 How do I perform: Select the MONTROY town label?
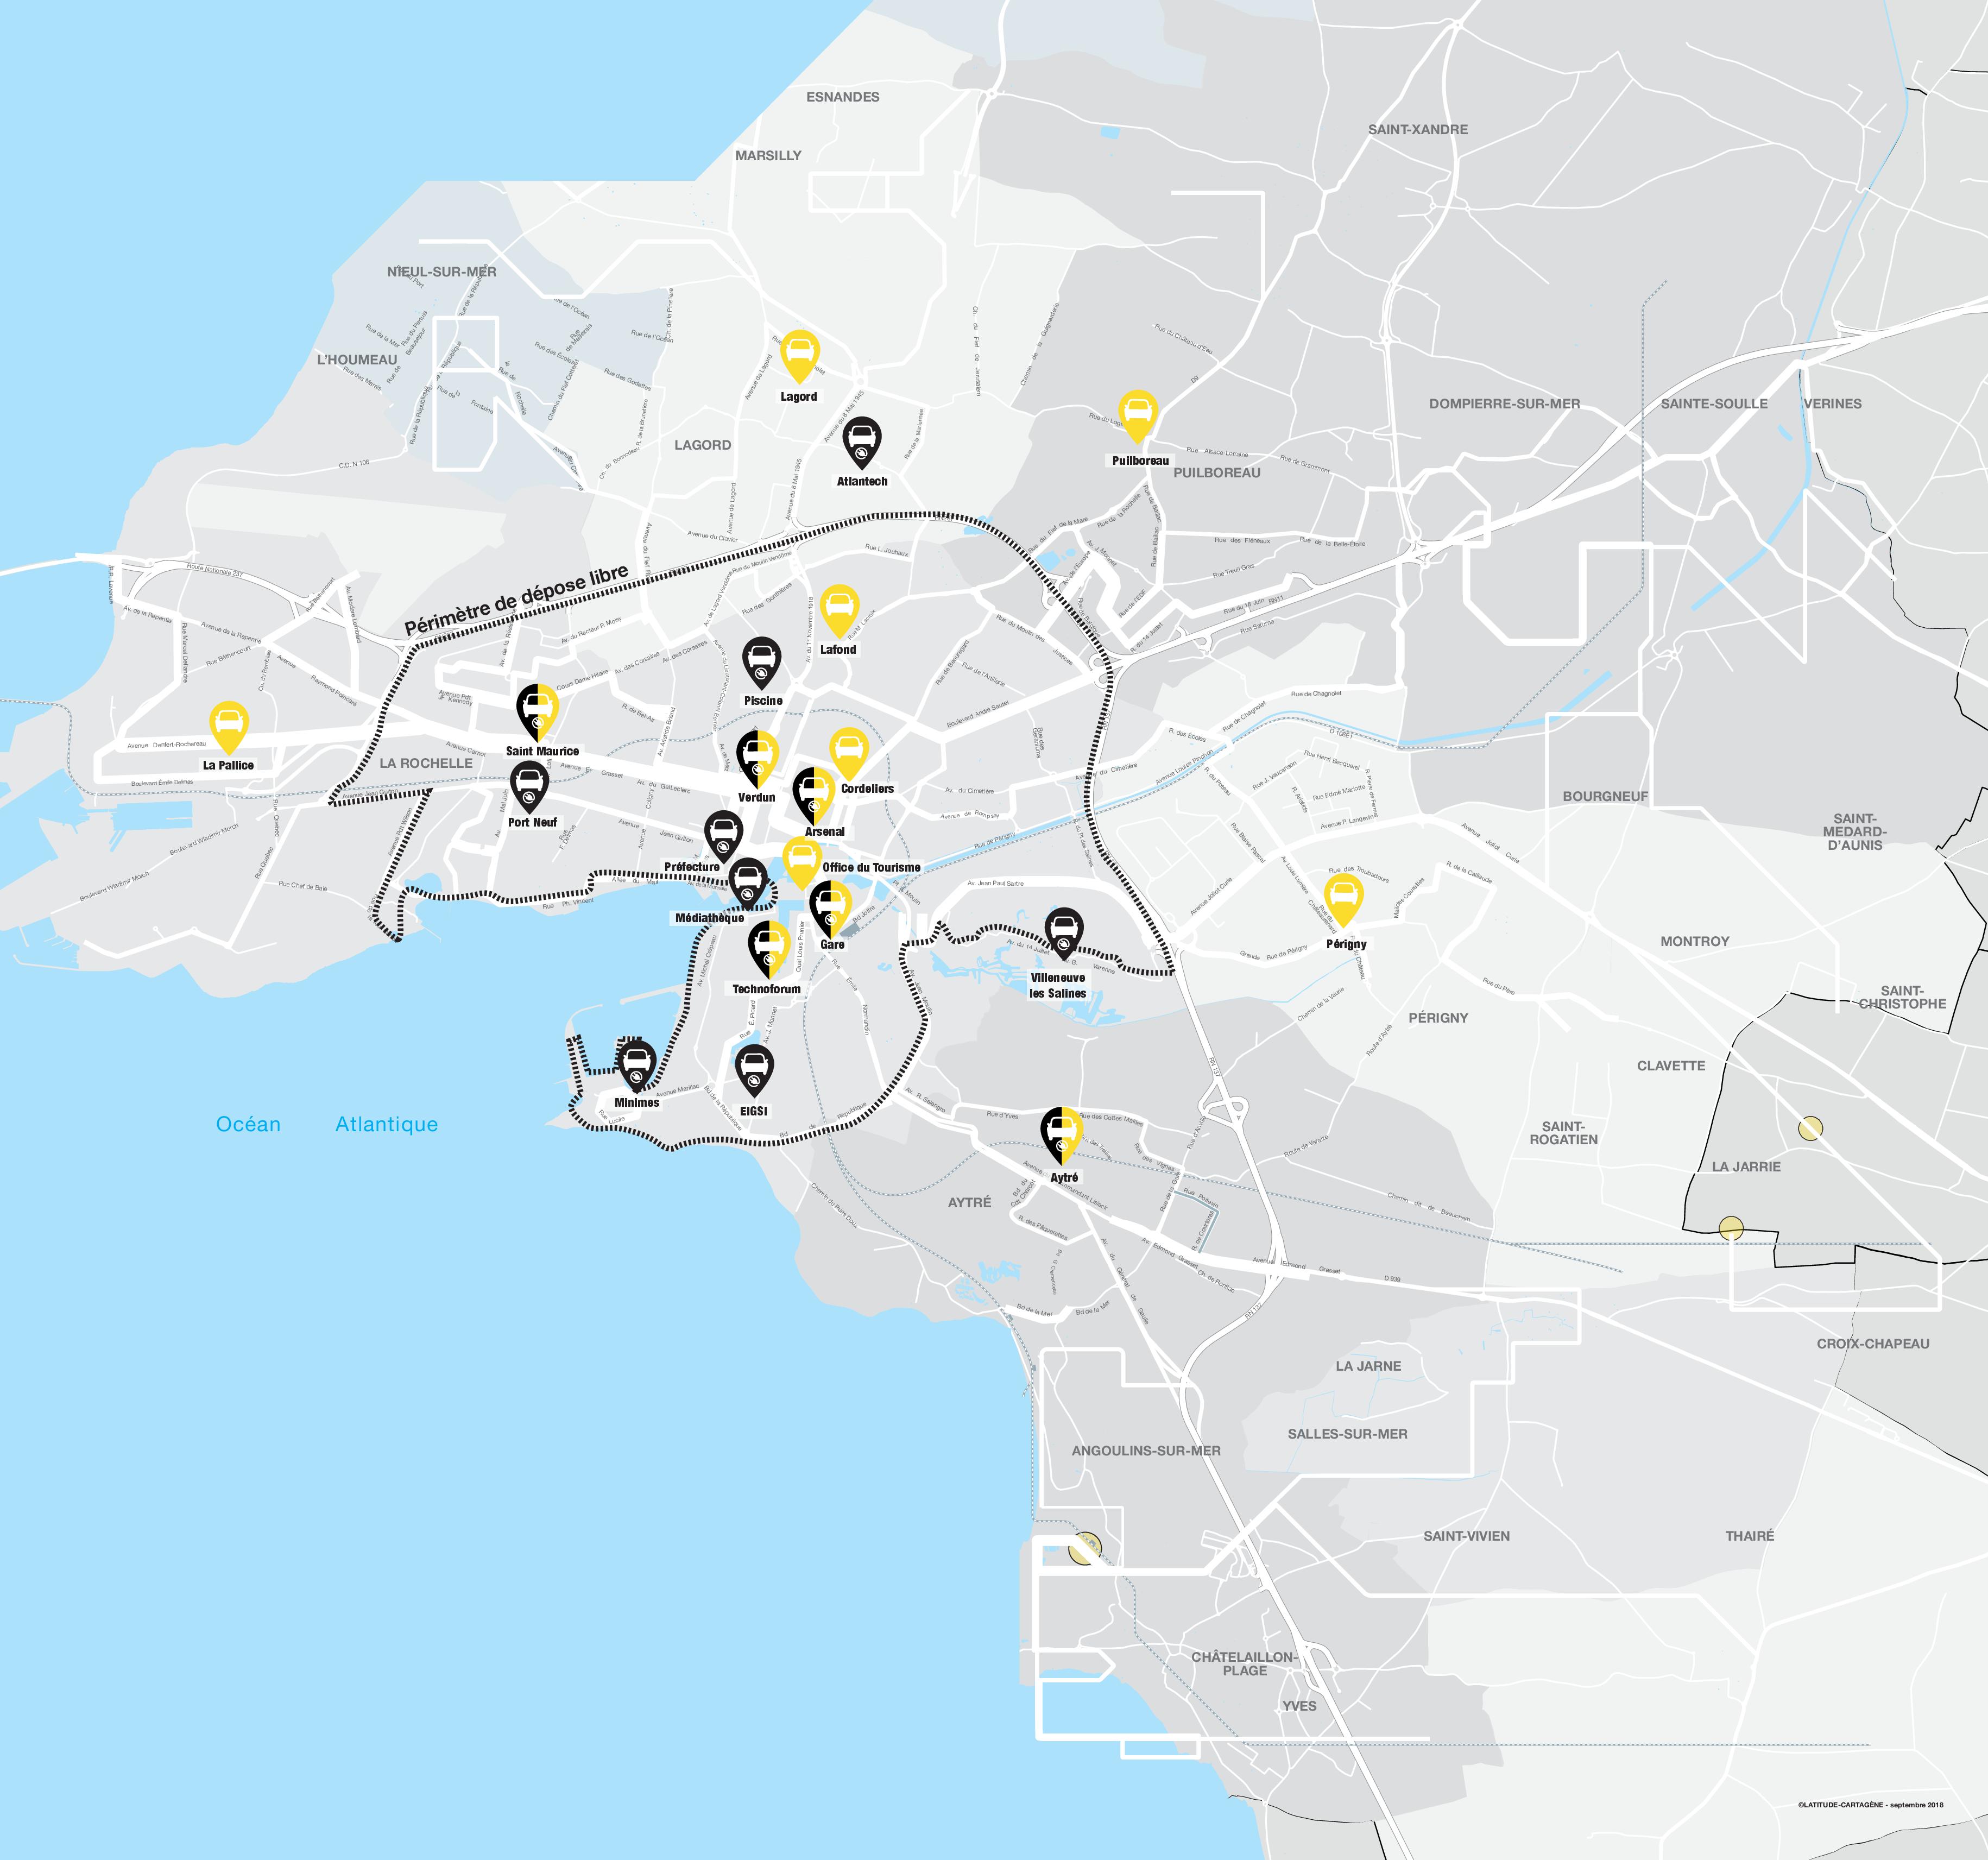tap(1695, 942)
